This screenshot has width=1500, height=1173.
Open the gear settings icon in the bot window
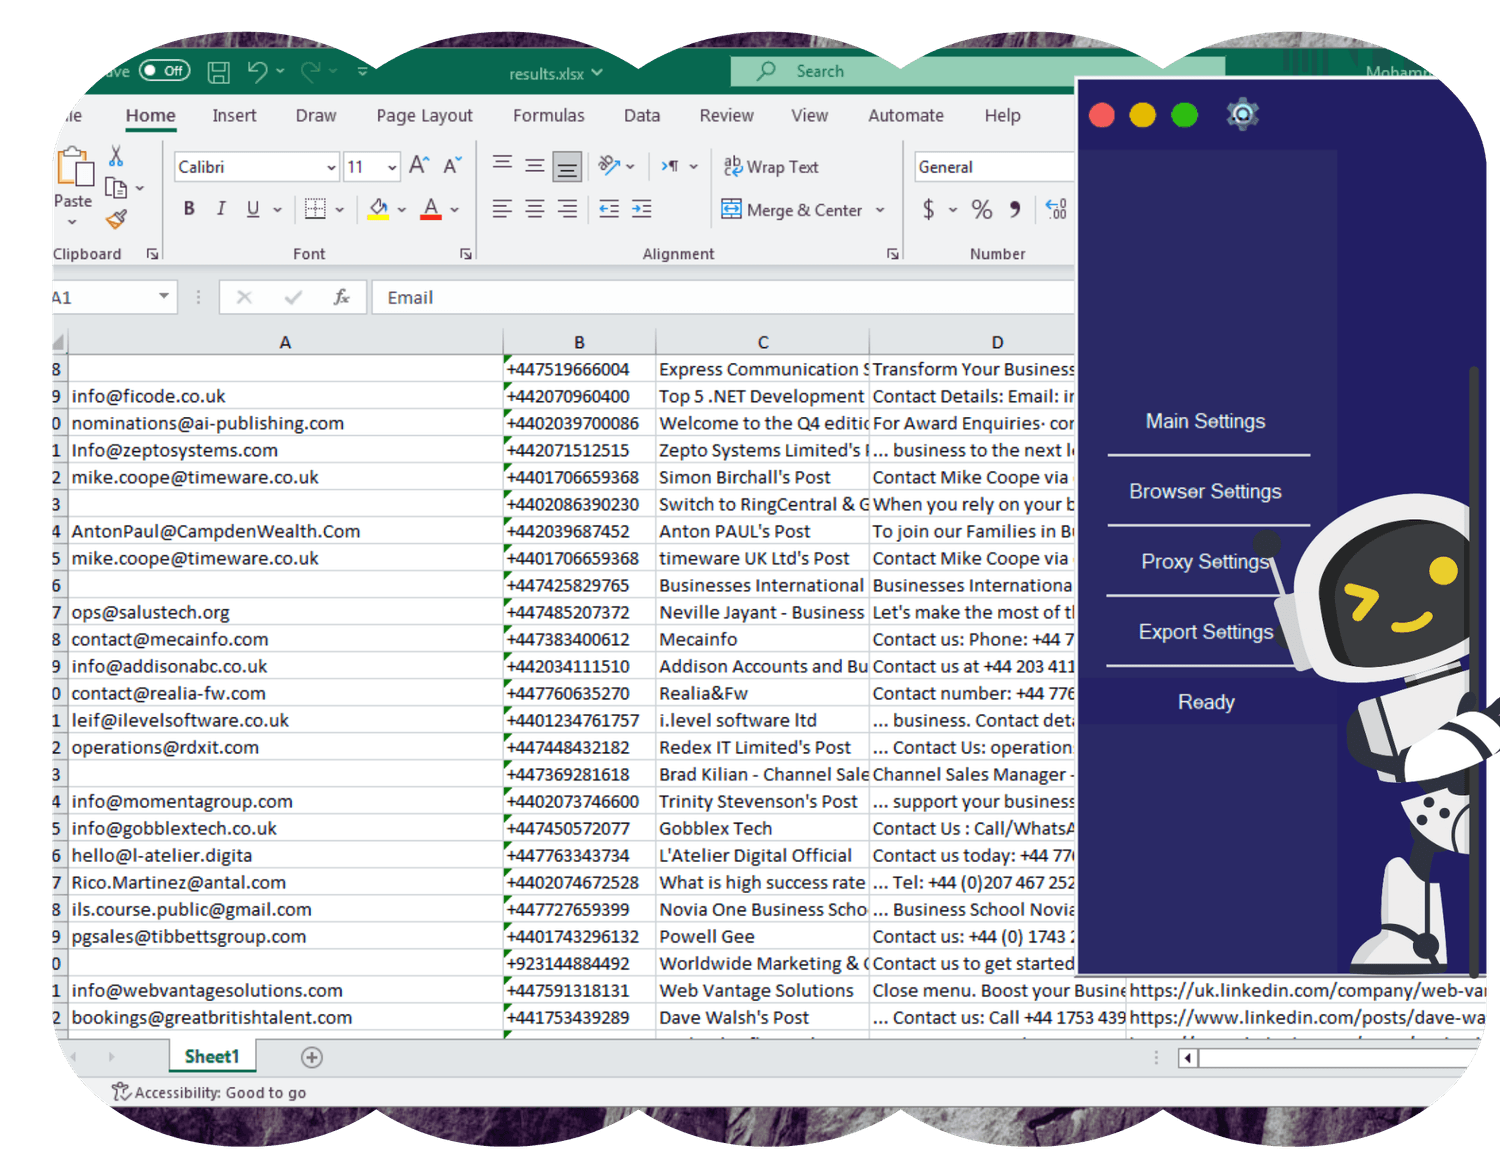(x=1242, y=115)
